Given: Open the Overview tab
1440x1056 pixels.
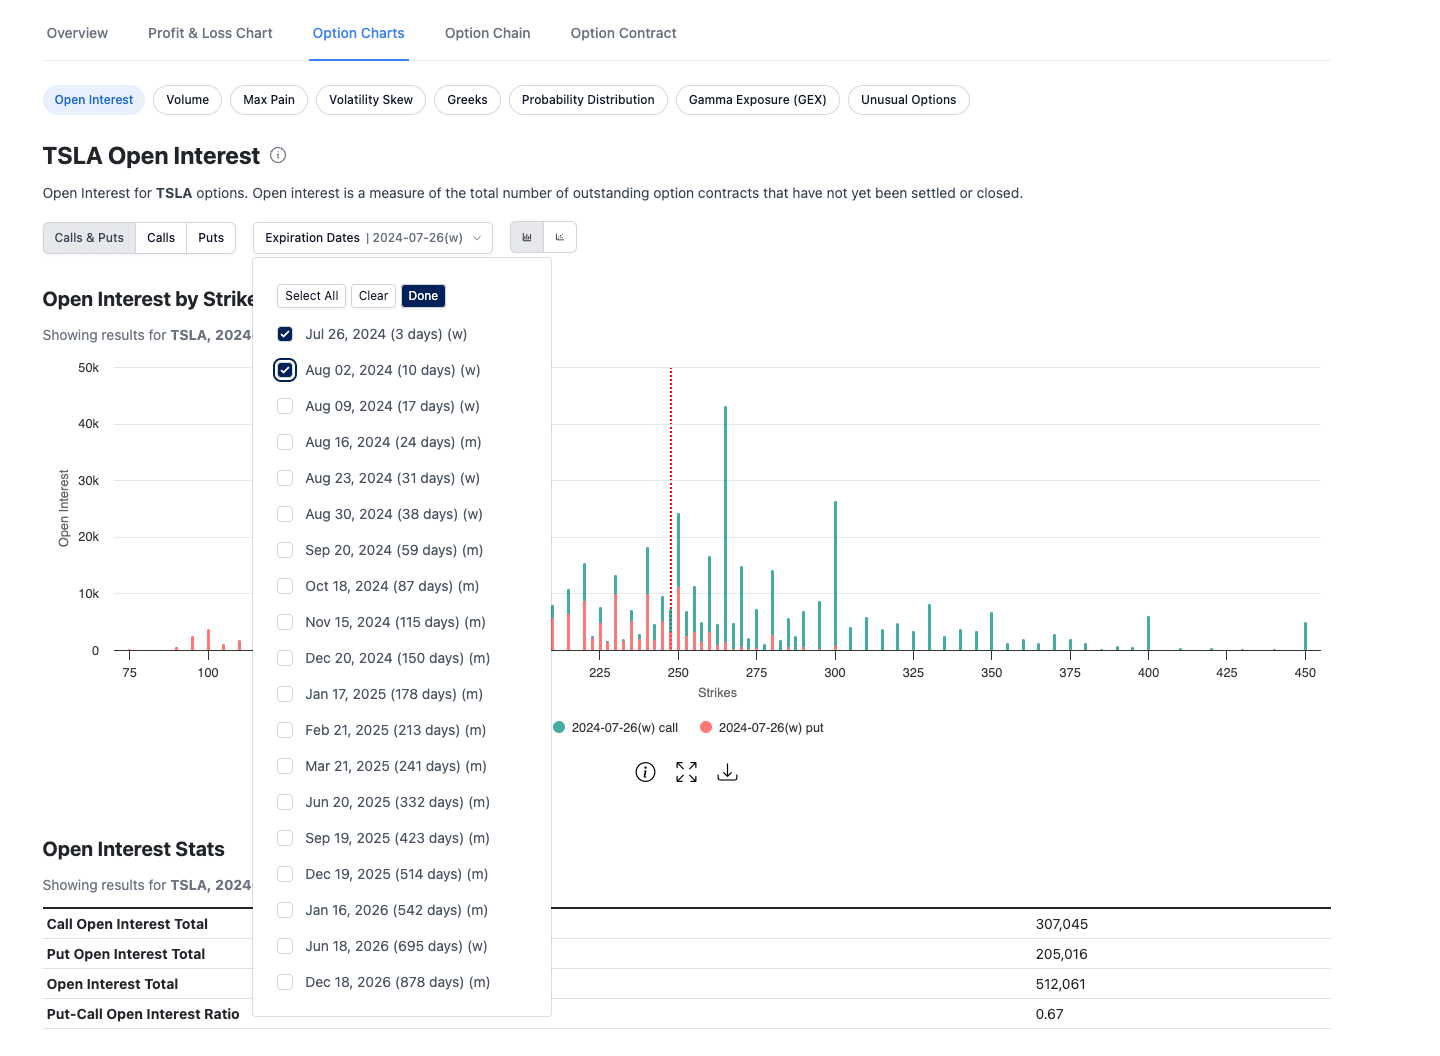Looking at the screenshot, I should (77, 33).
